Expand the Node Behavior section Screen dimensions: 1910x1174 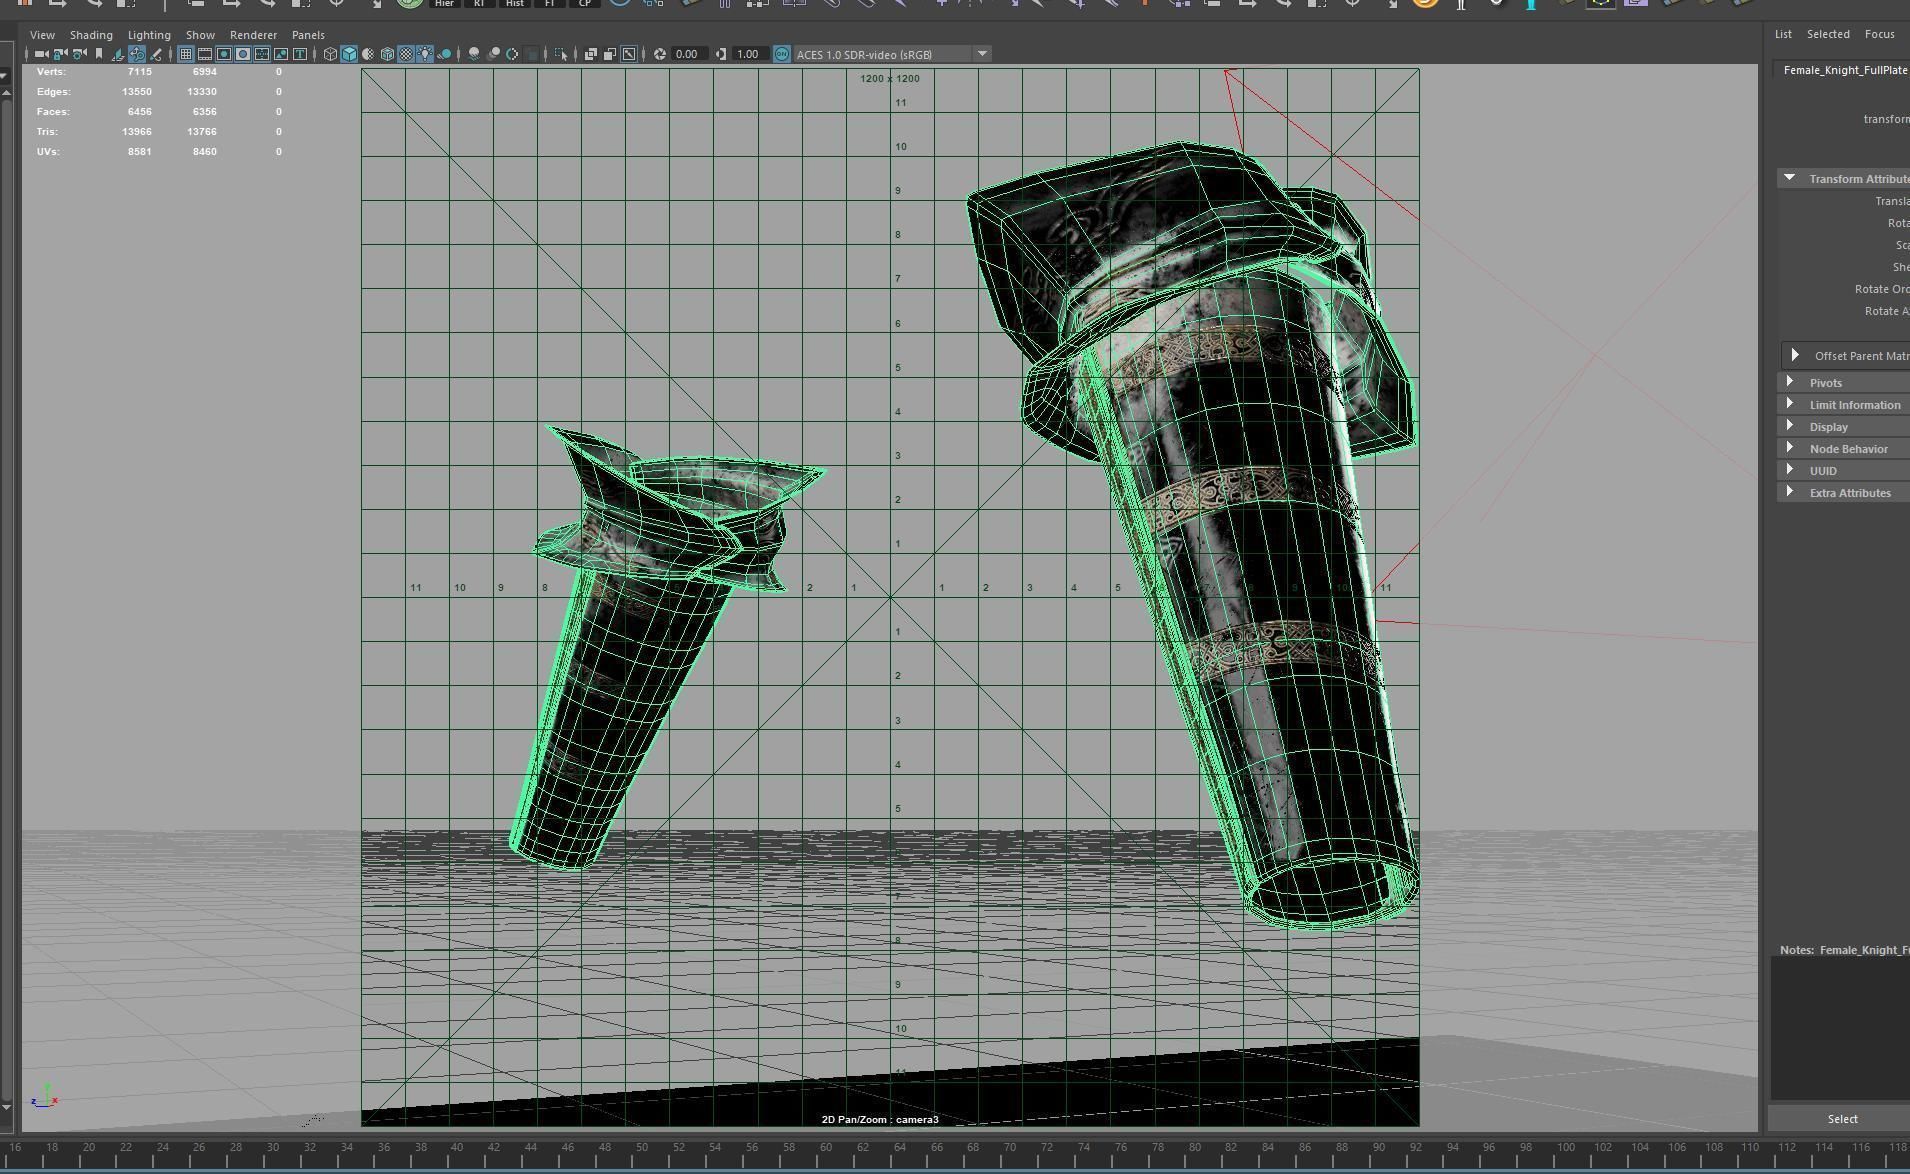[1789, 448]
